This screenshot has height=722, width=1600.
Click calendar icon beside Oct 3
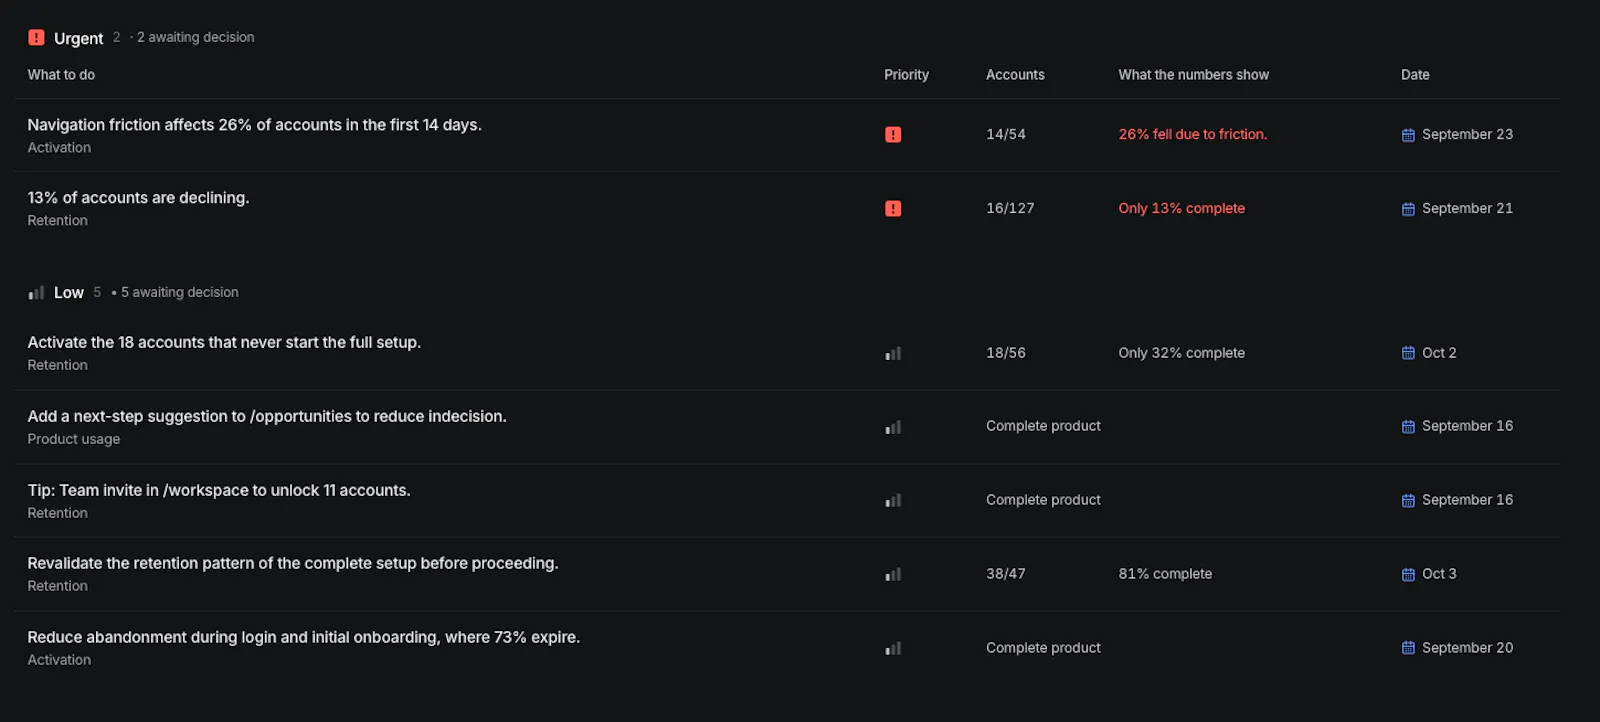pos(1408,574)
